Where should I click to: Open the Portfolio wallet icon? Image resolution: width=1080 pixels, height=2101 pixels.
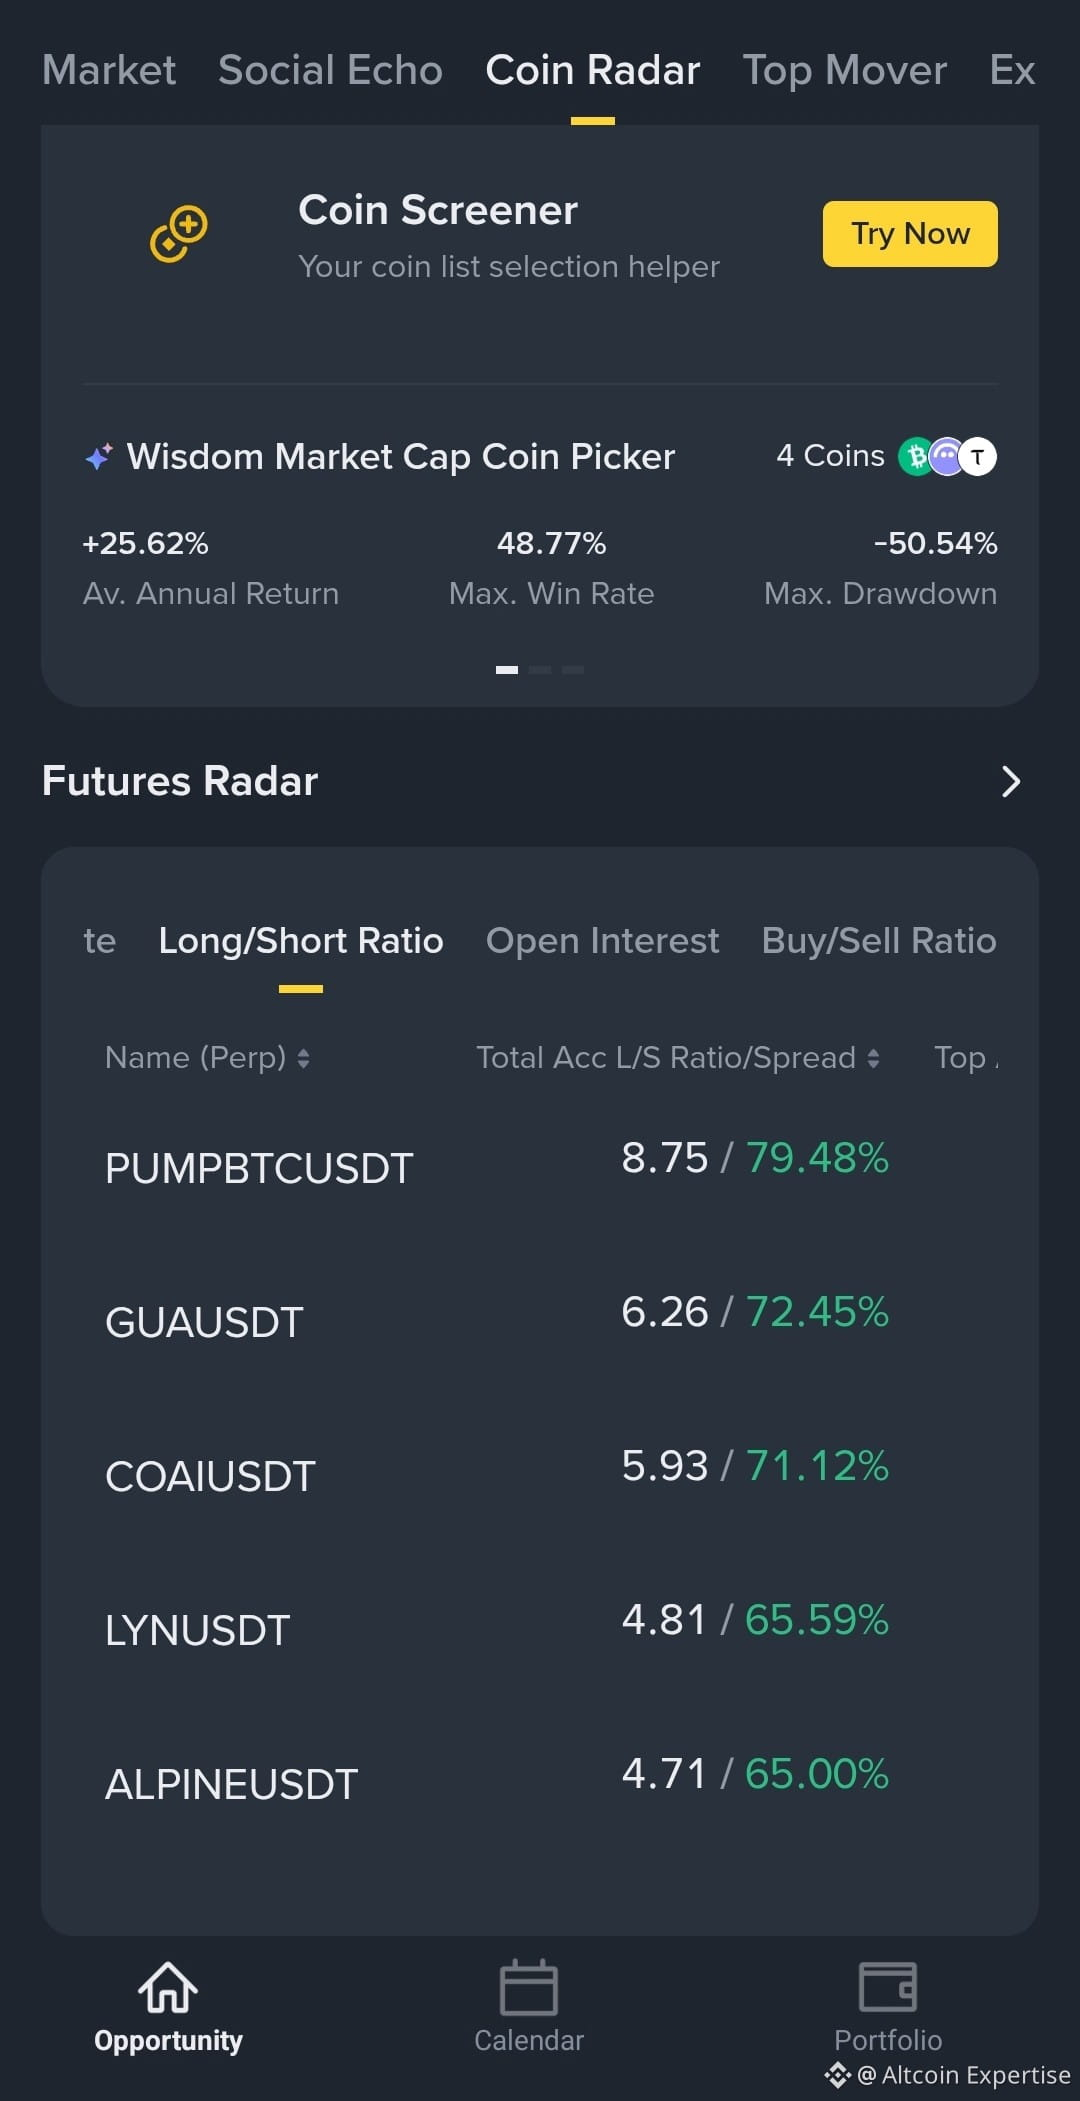coord(888,1987)
